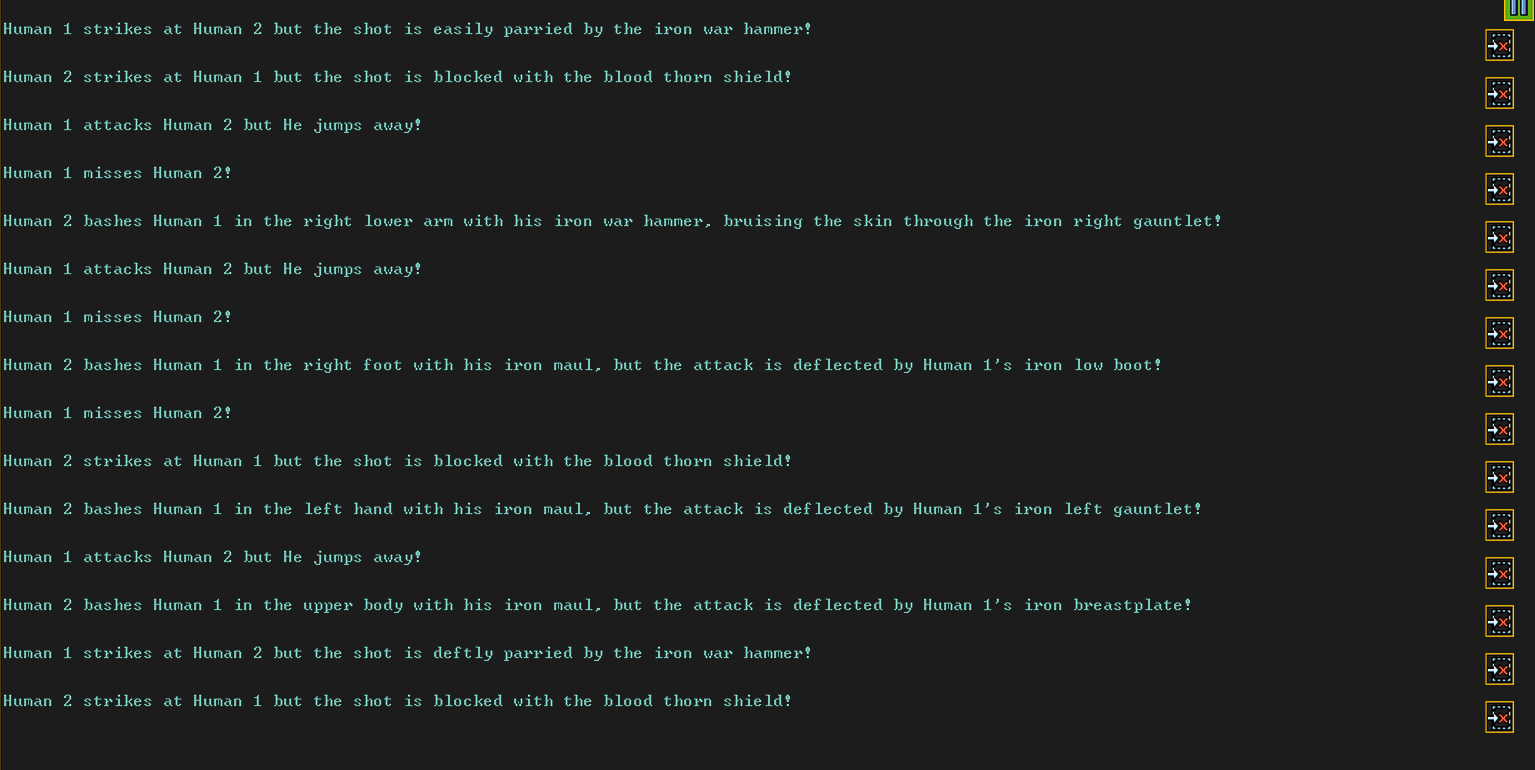Screen dimensions: 1535x770
Task: Click the 'bruising the skin' combat log line
Action: [x=612, y=221]
